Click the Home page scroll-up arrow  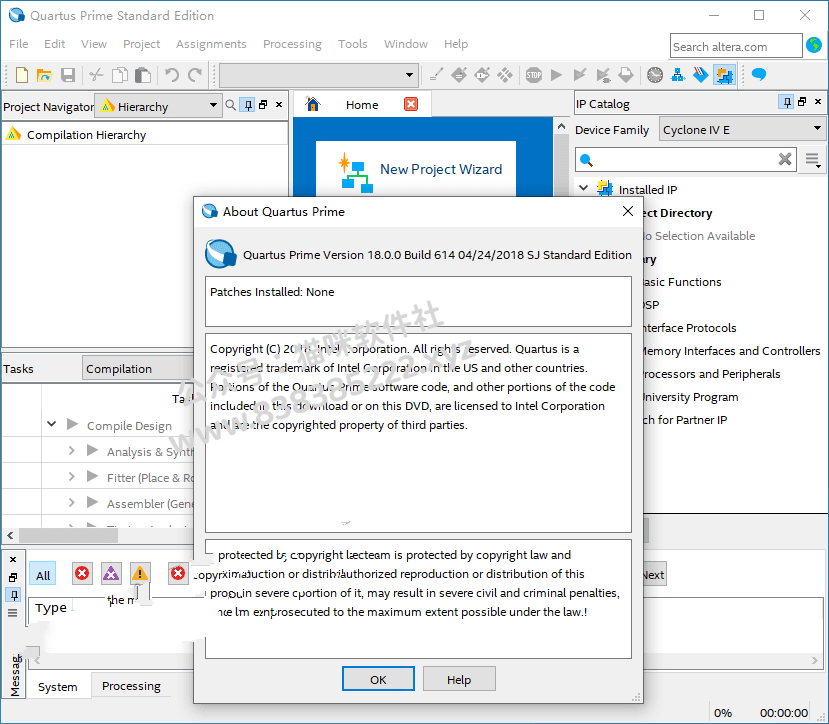click(561, 126)
